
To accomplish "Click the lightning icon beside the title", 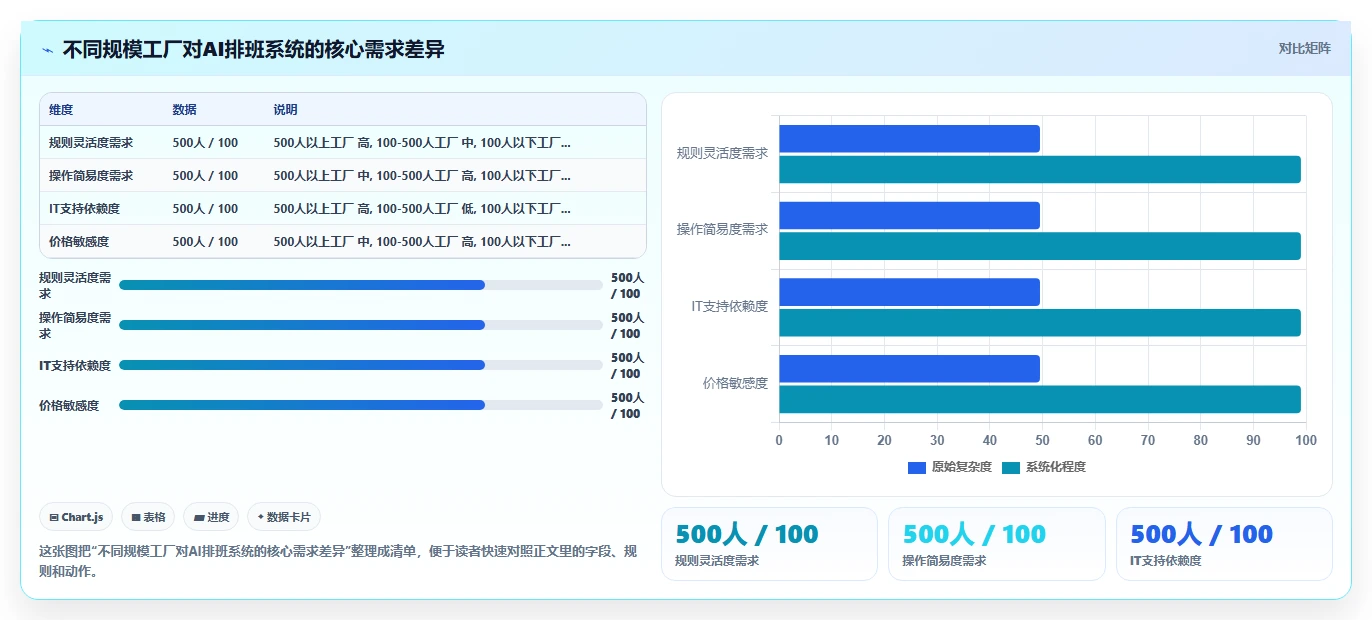I will 48,50.
